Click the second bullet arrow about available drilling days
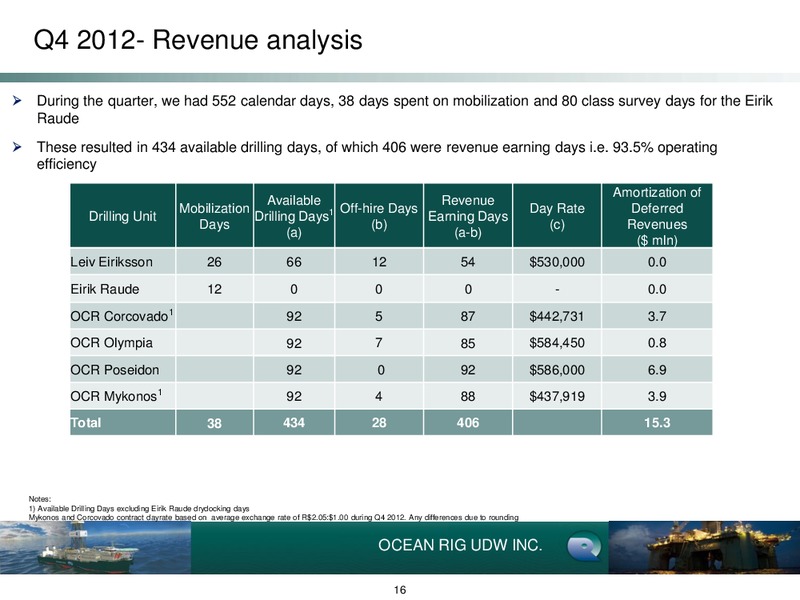Image resolution: width=800 pixels, height=600 pixels. tap(17, 147)
